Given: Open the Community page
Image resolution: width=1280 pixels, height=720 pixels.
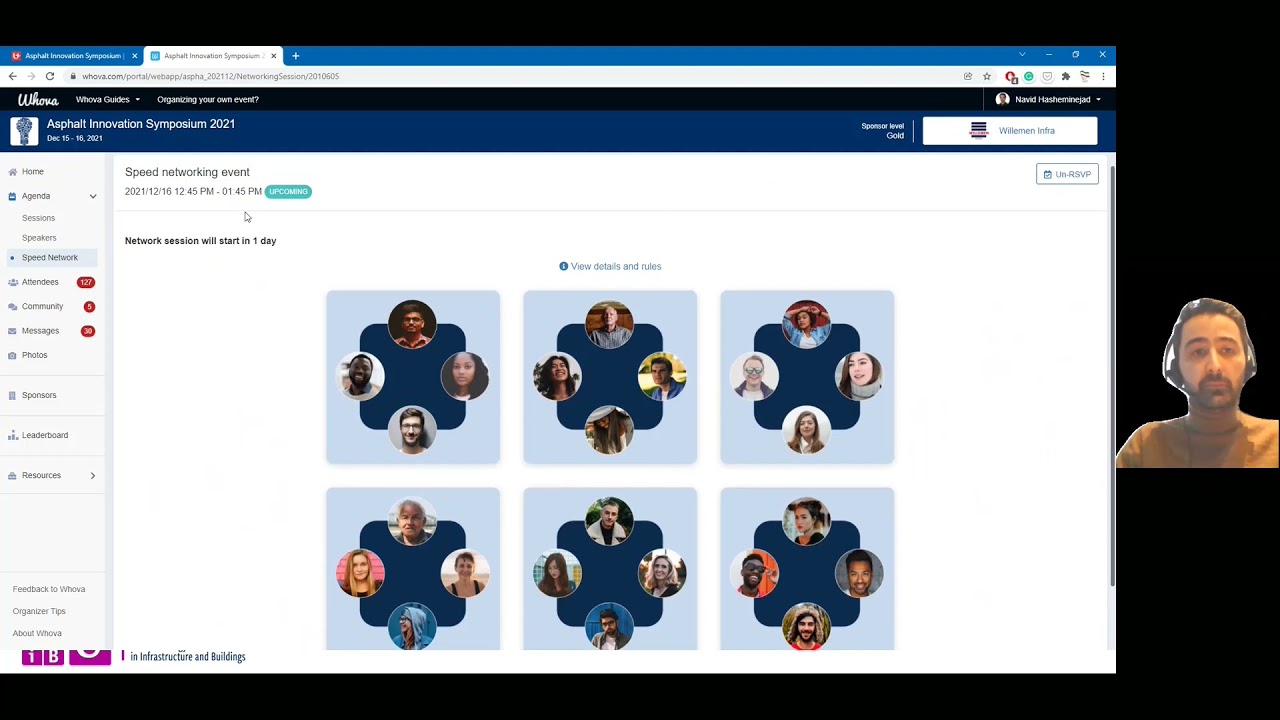Looking at the screenshot, I should pos(42,307).
